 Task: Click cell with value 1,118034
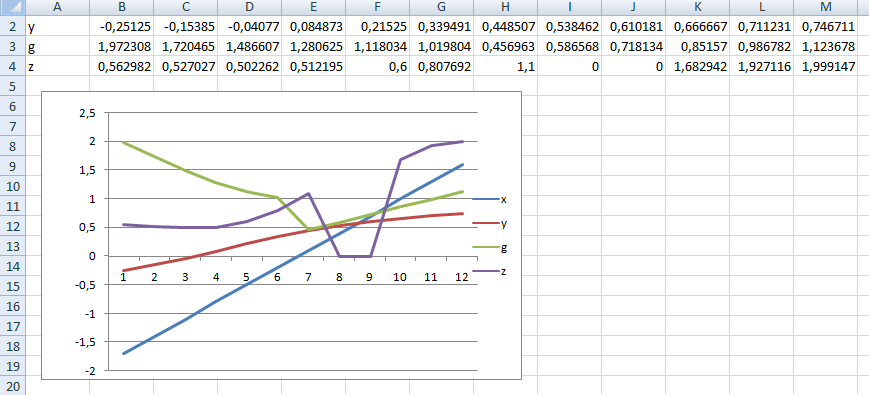tap(377, 45)
